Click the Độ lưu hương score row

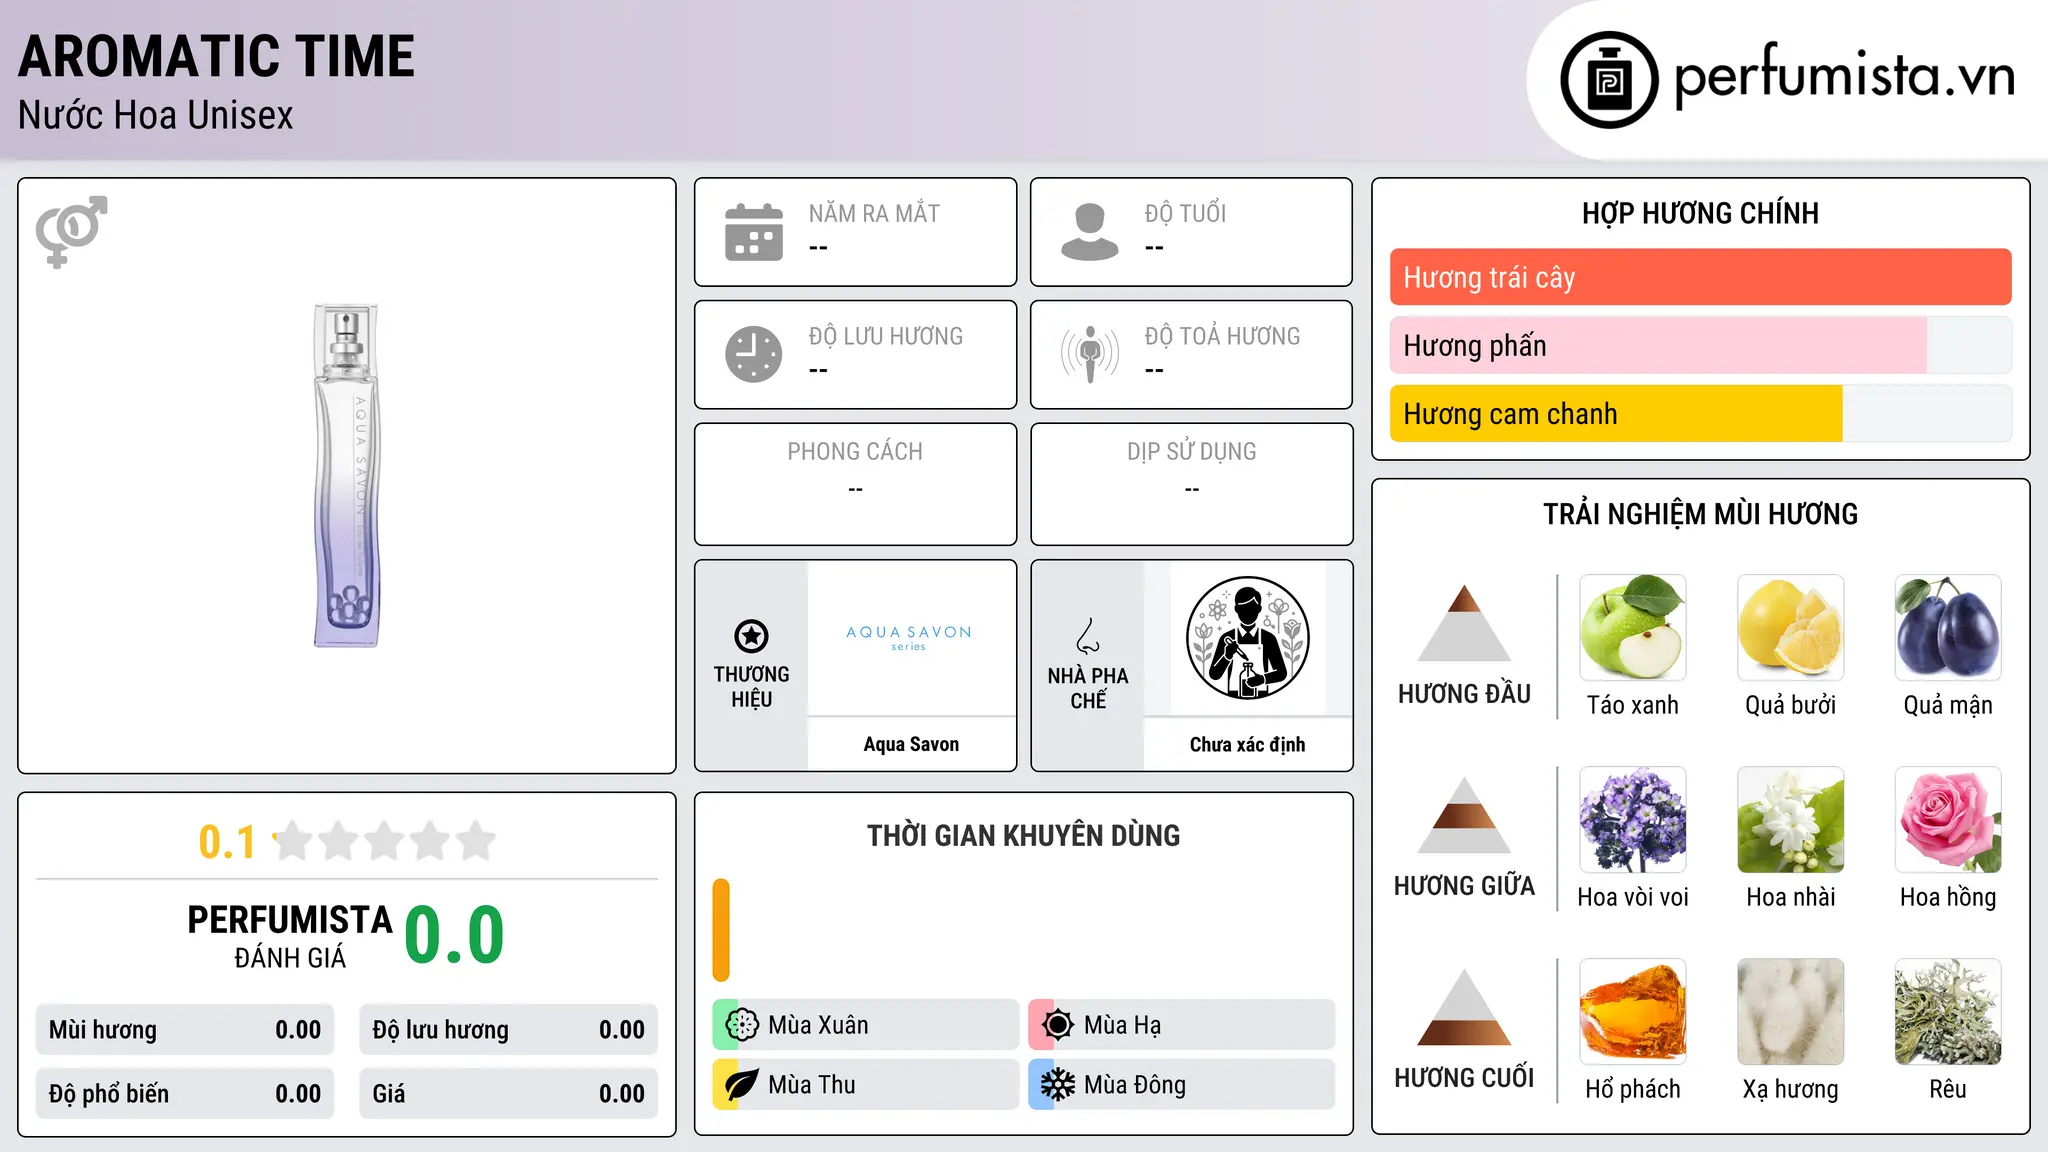point(508,1030)
